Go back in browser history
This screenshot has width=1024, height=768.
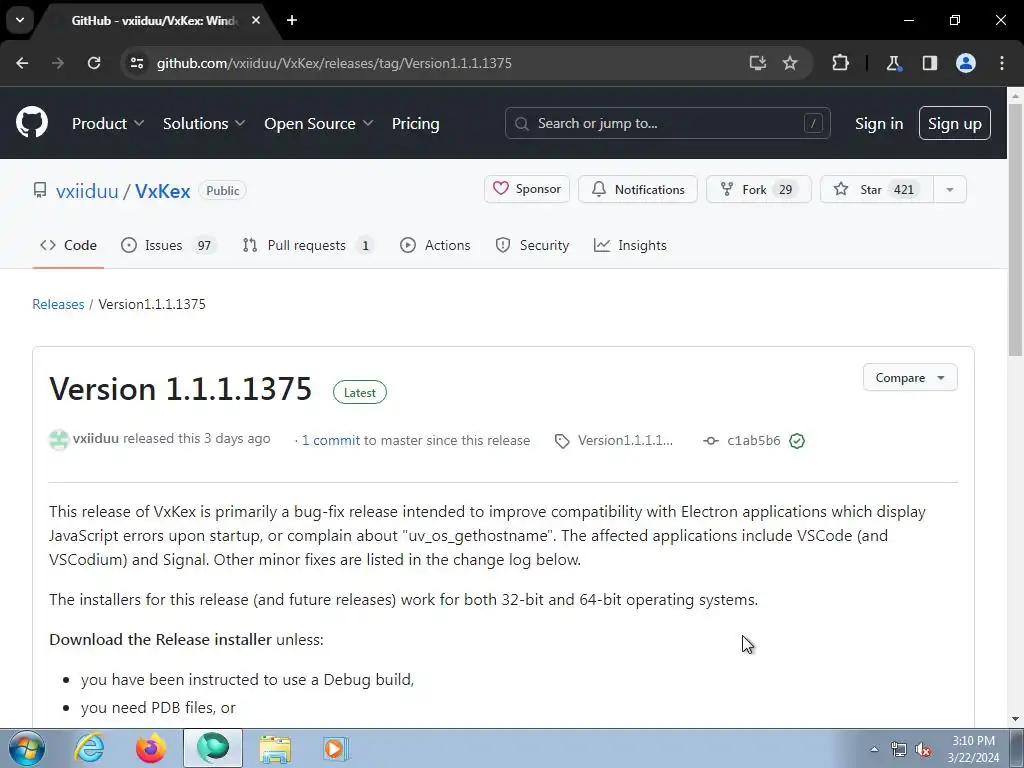pos(22,63)
